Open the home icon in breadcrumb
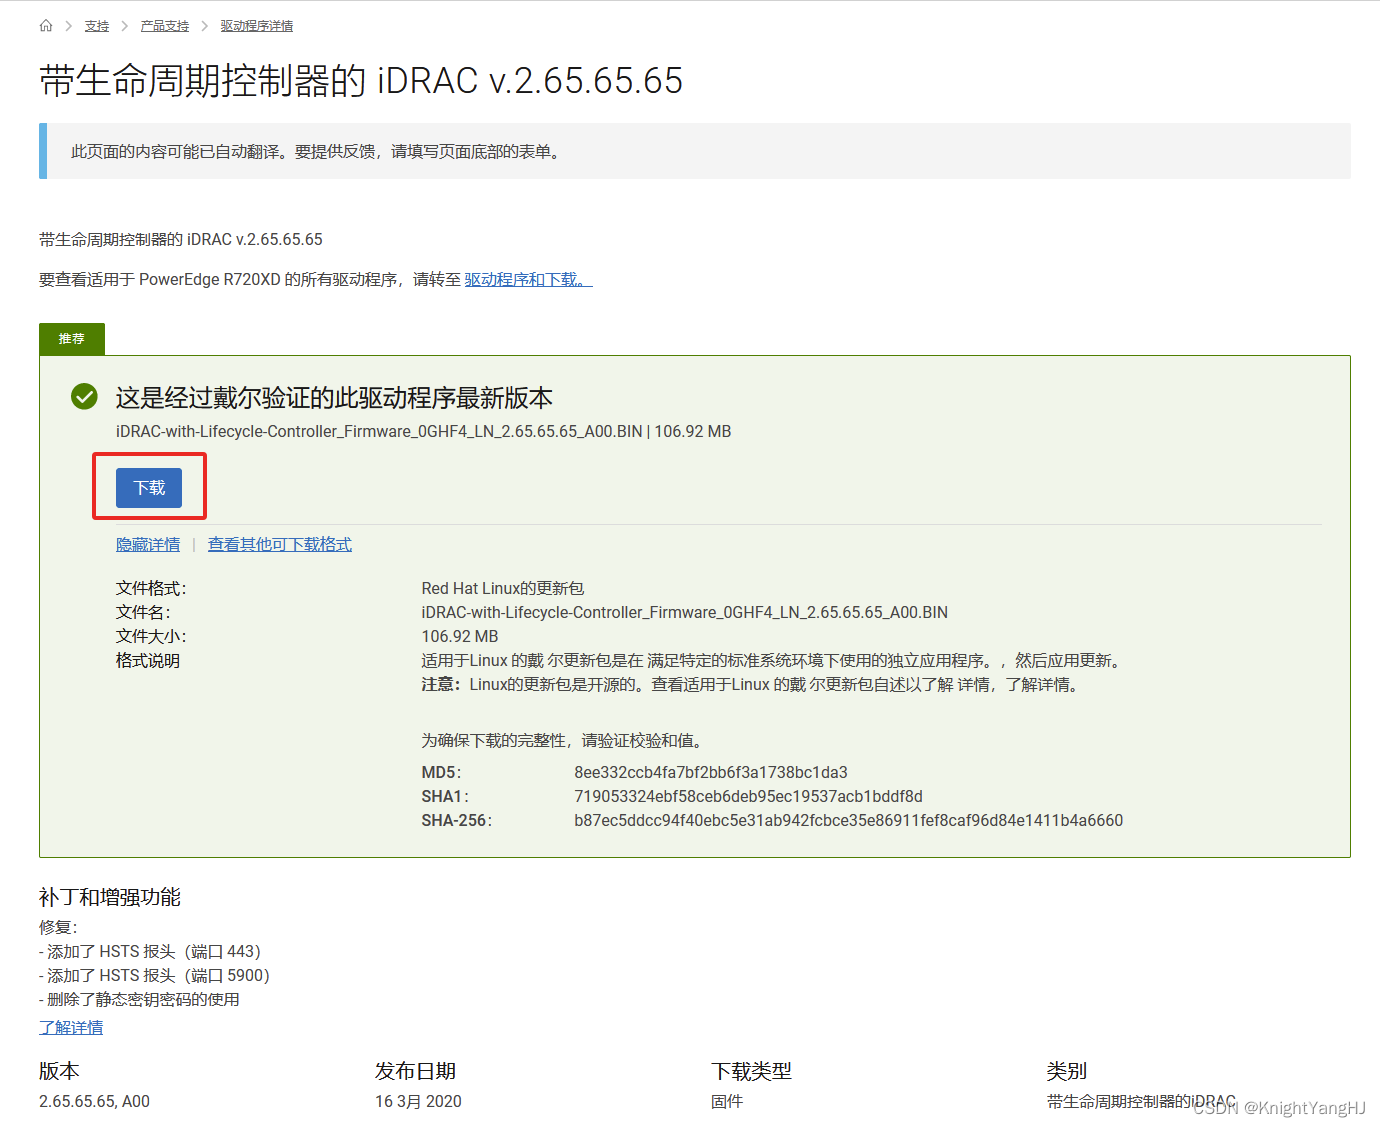Image resolution: width=1380 pixels, height=1127 pixels. click(46, 26)
